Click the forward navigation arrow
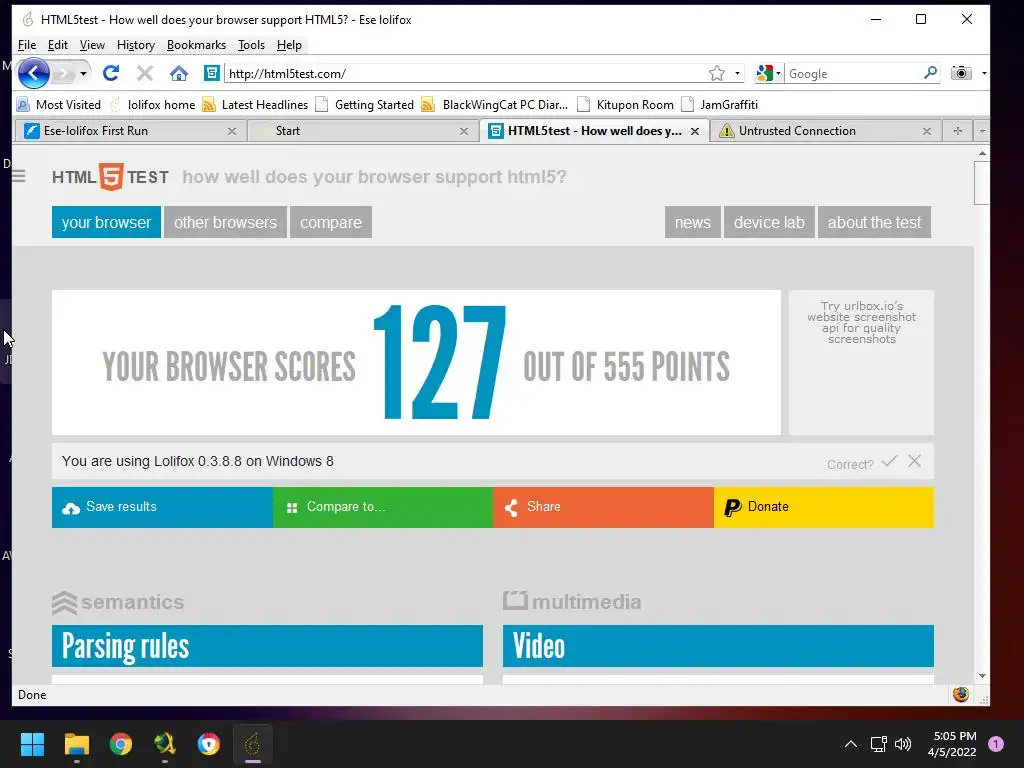 click(65, 73)
